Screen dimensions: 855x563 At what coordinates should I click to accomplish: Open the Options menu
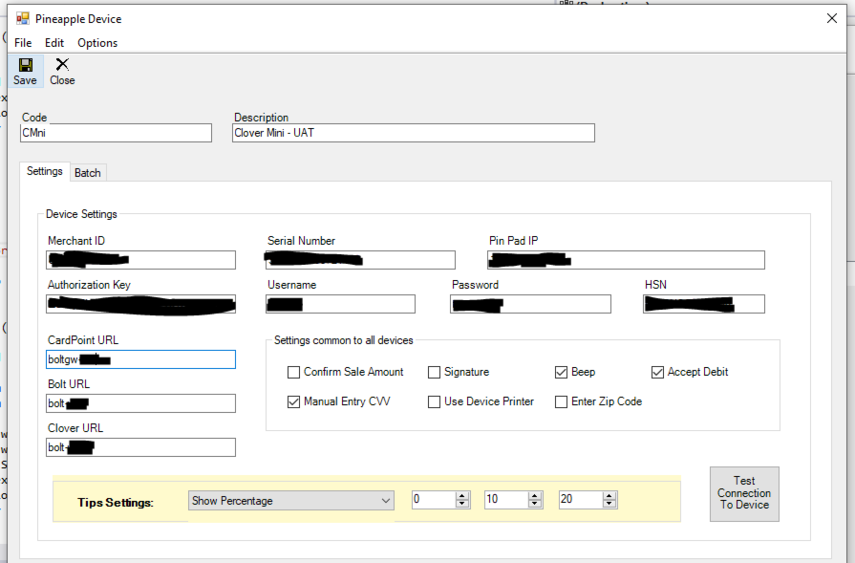[x=97, y=43]
